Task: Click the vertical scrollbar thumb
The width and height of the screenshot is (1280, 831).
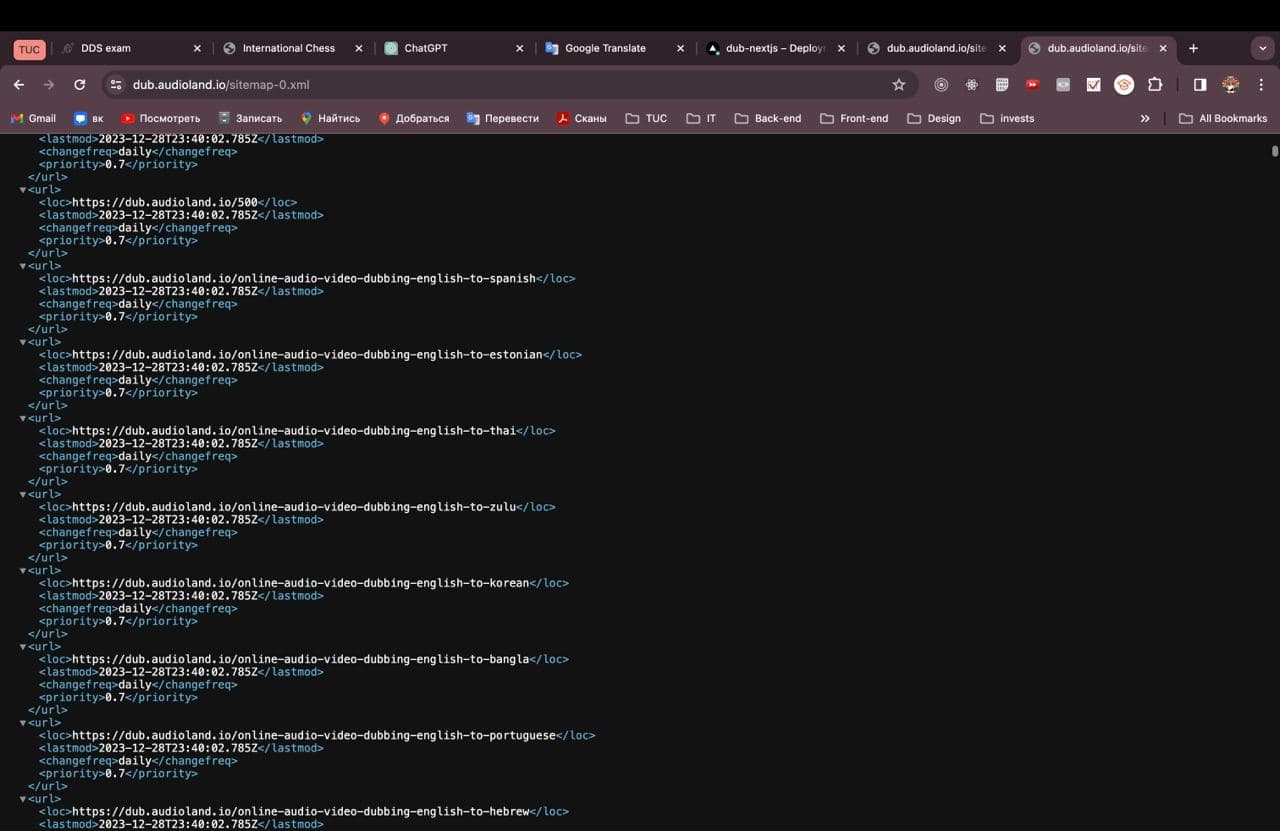Action: (1274, 151)
